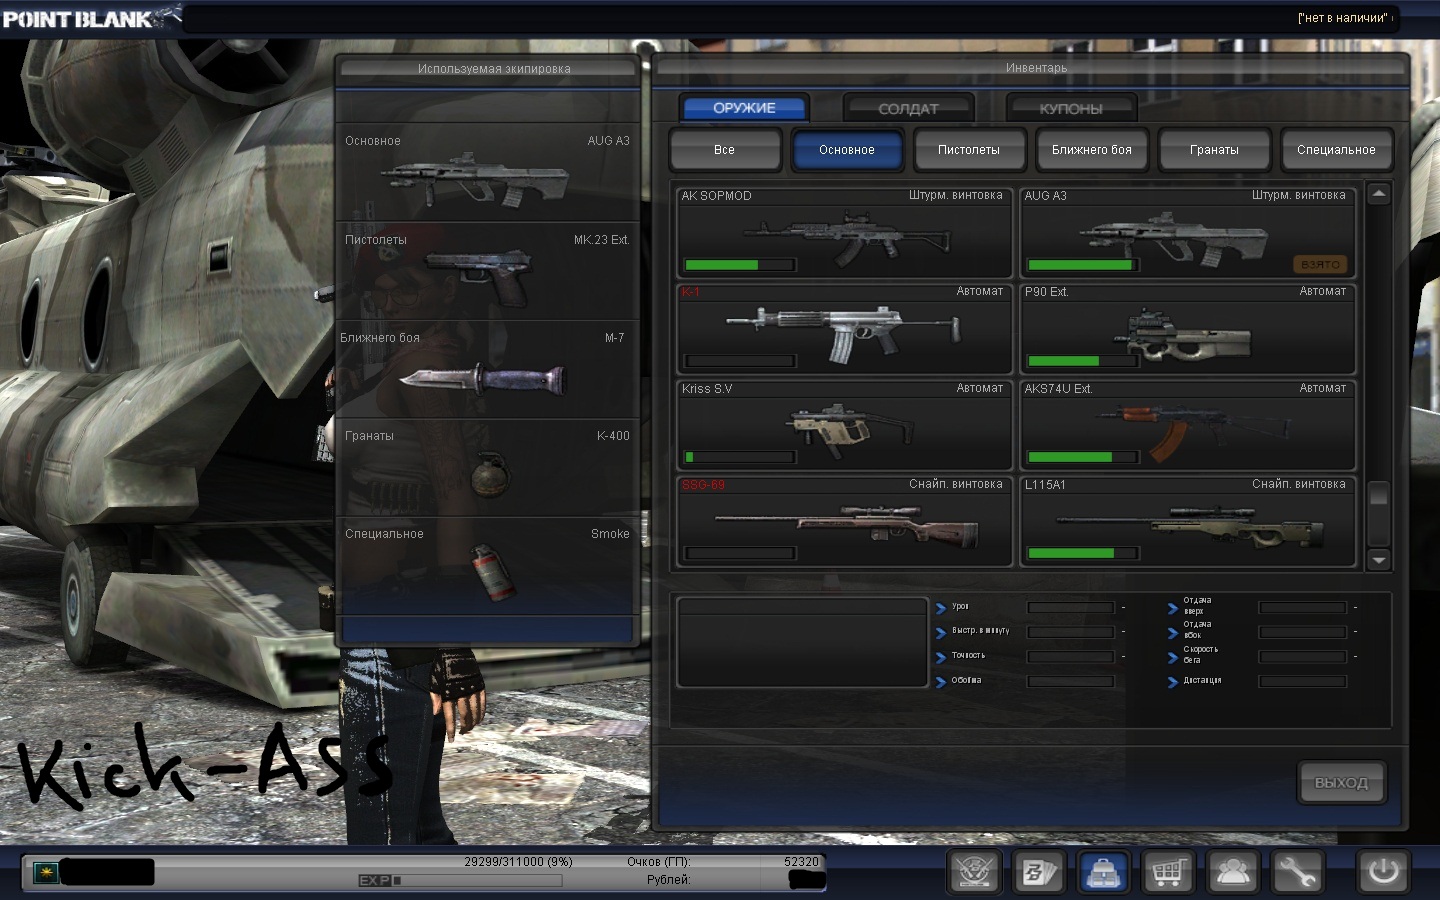Select the equipped M-7 knife slot
Viewport: 1440px width, 900px height.
(487, 369)
